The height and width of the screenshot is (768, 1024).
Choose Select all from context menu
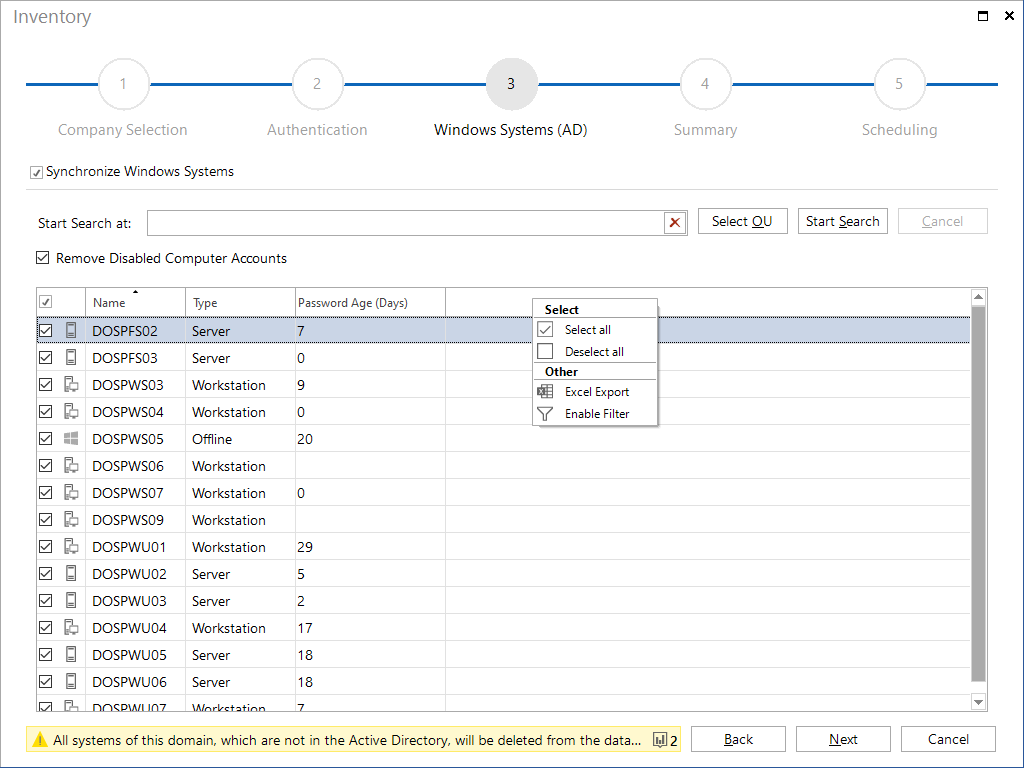point(595,330)
